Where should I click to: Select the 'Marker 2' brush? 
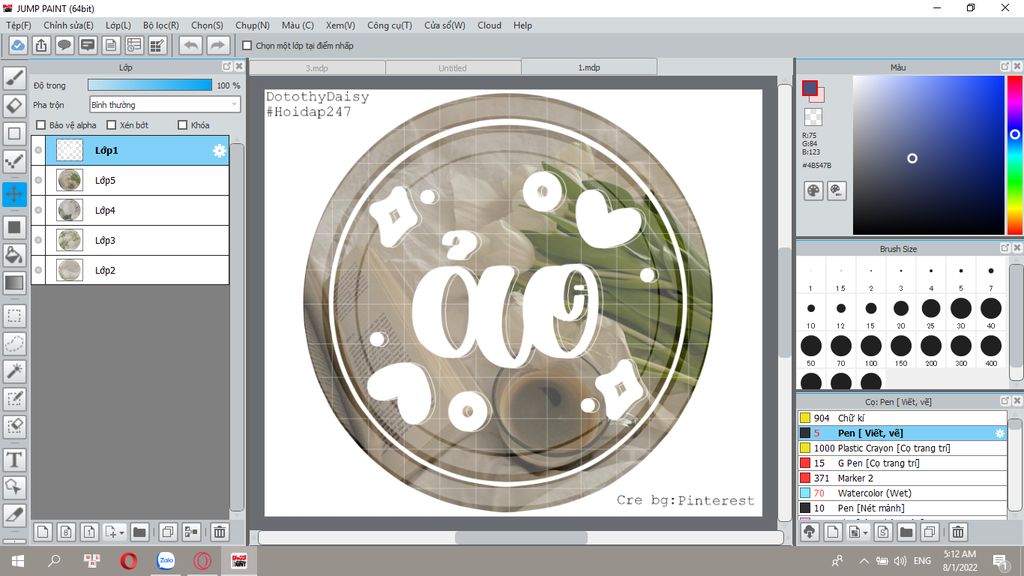click(903, 478)
